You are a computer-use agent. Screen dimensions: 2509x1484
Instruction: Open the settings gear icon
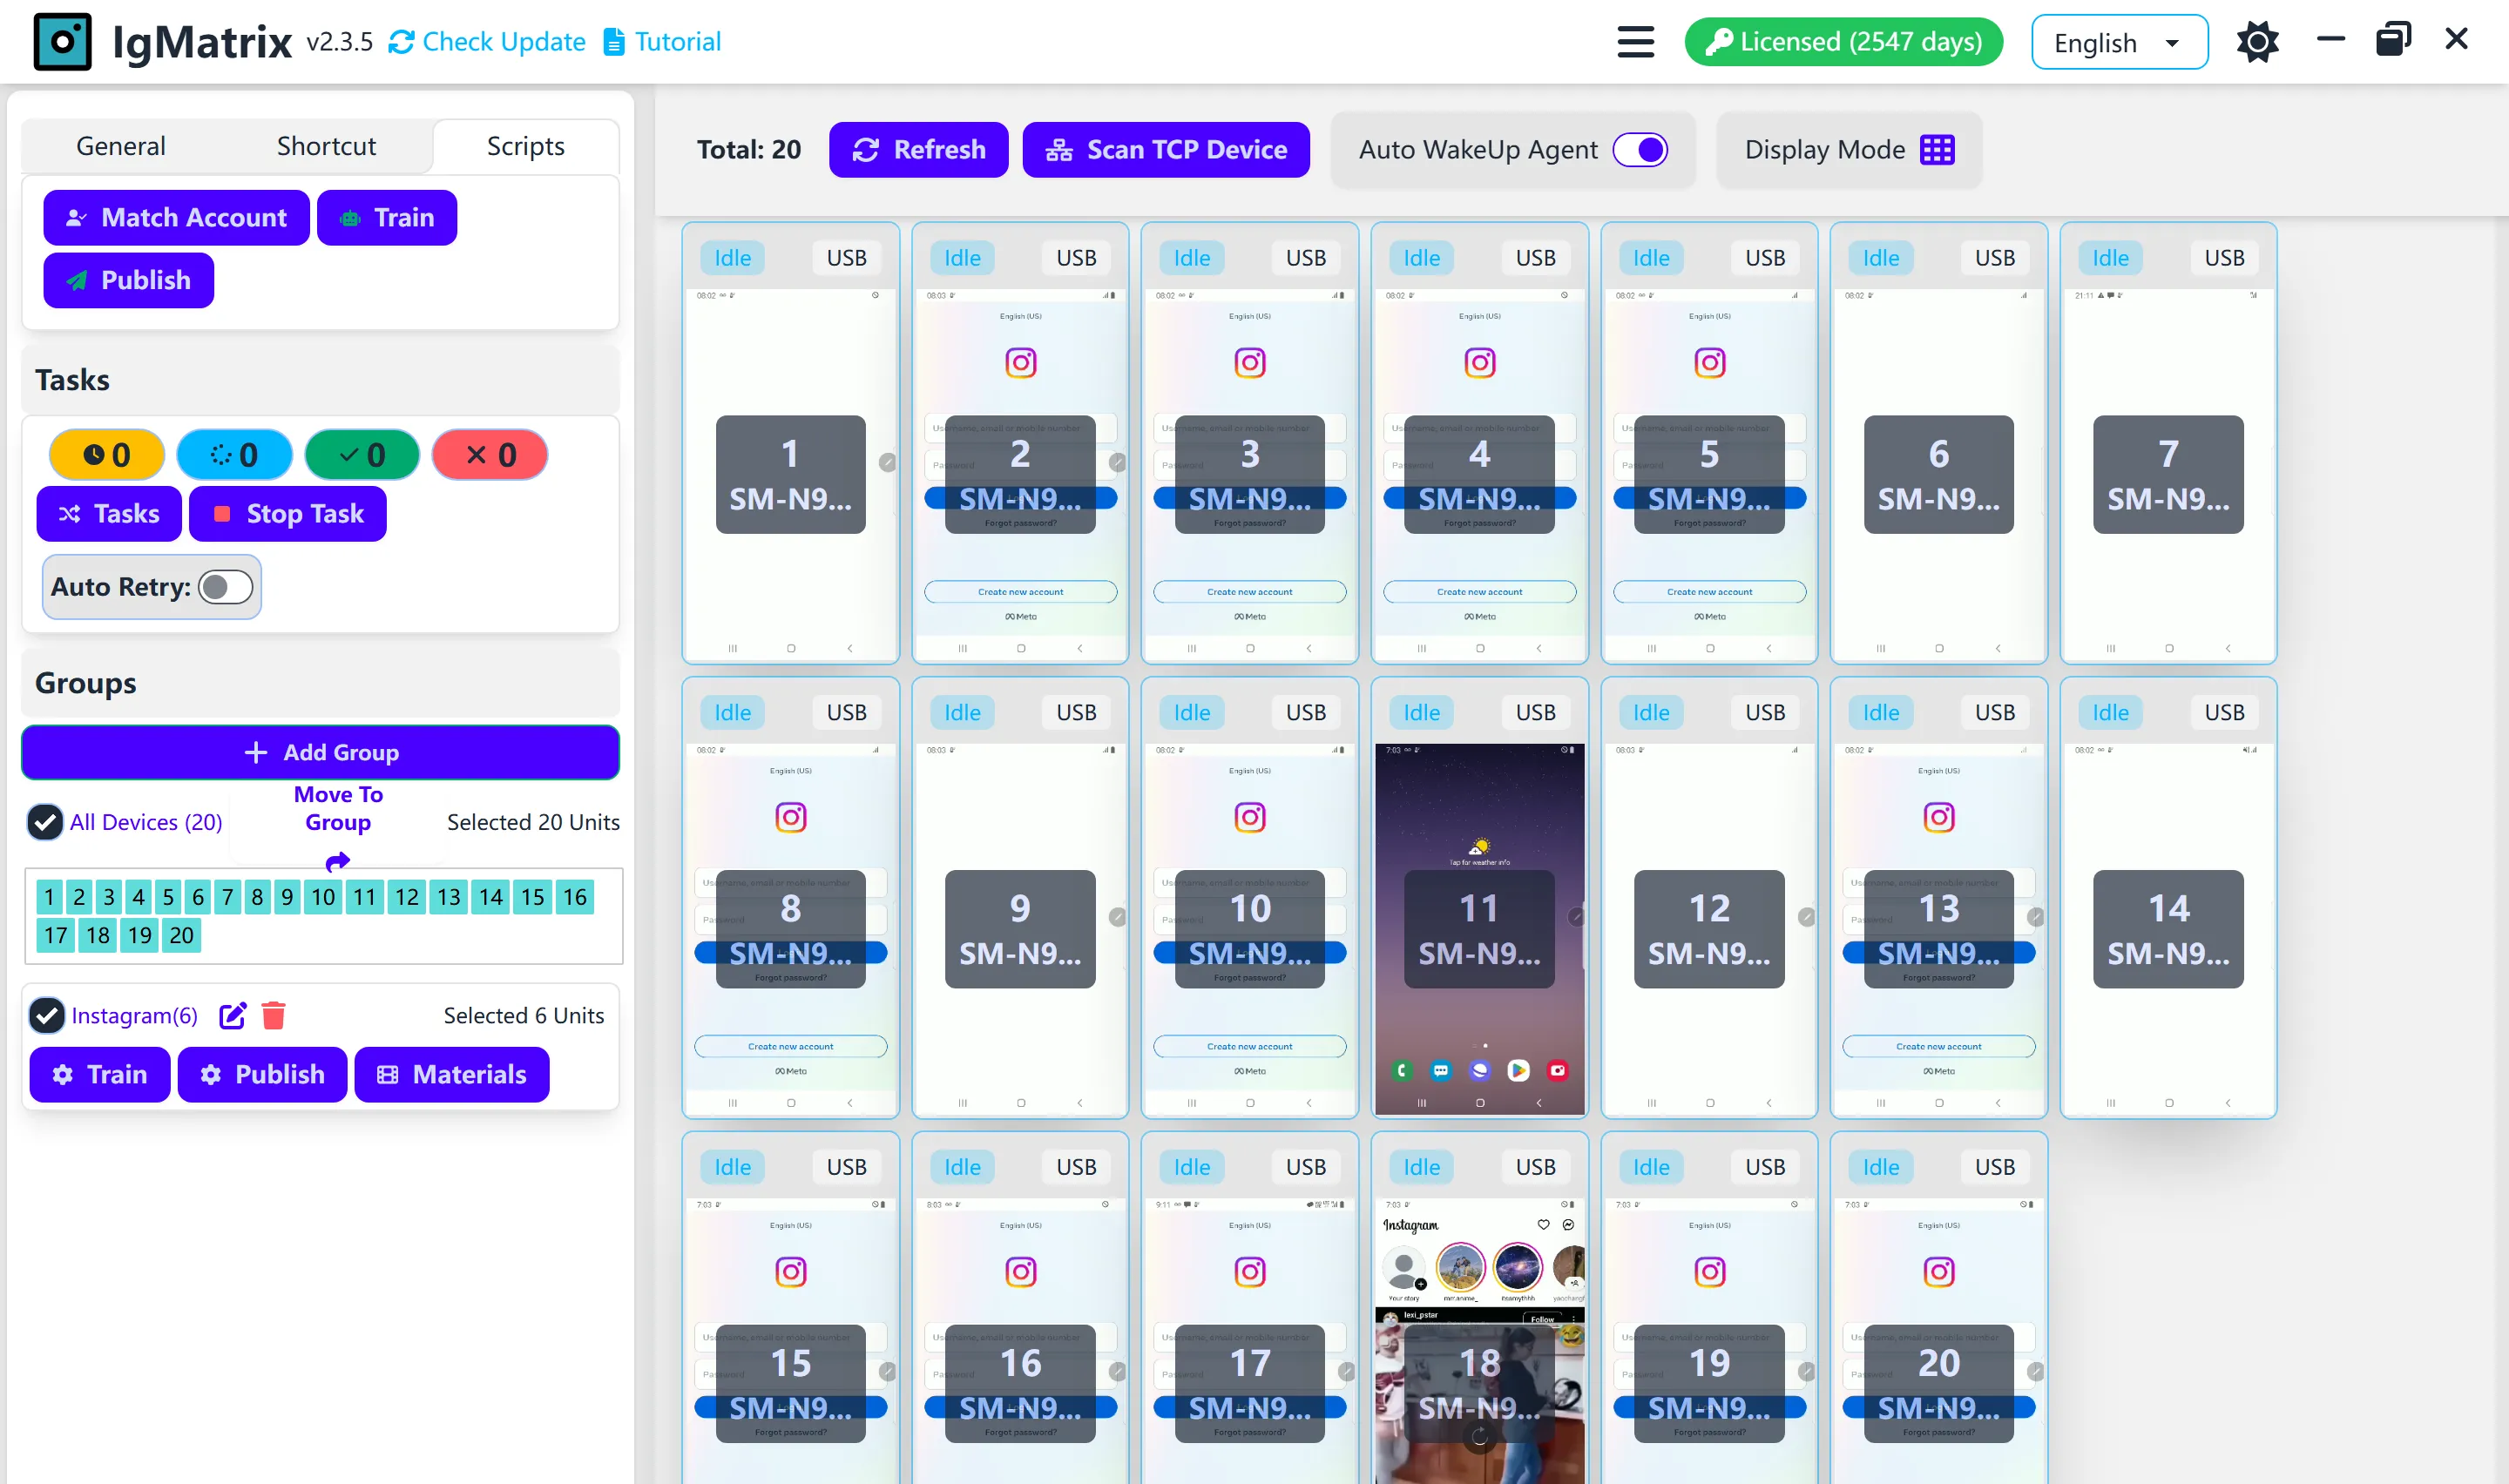[x=2257, y=41]
